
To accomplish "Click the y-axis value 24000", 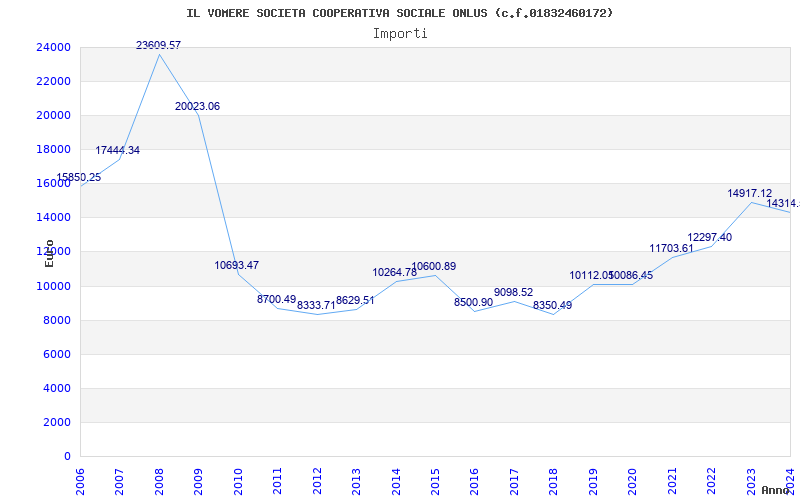I will coord(54,47).
